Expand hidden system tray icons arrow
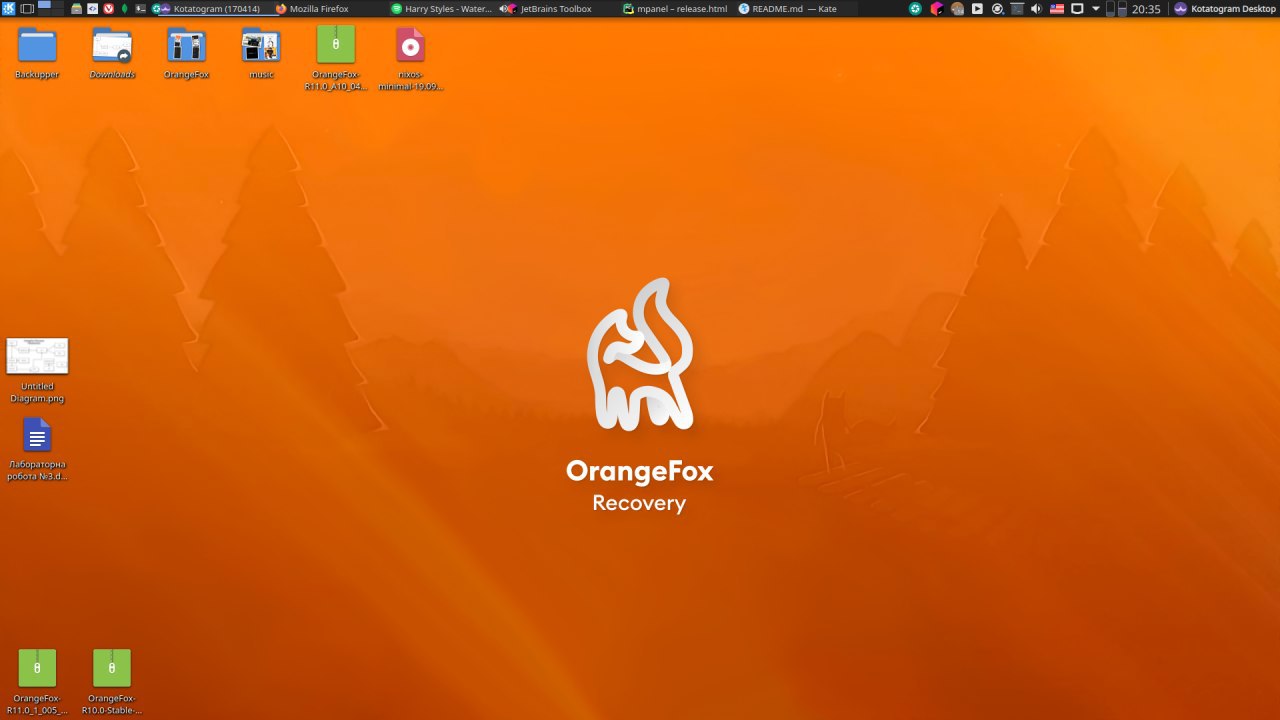This screenshot has width=1280, height=720. pos(1096,9)
